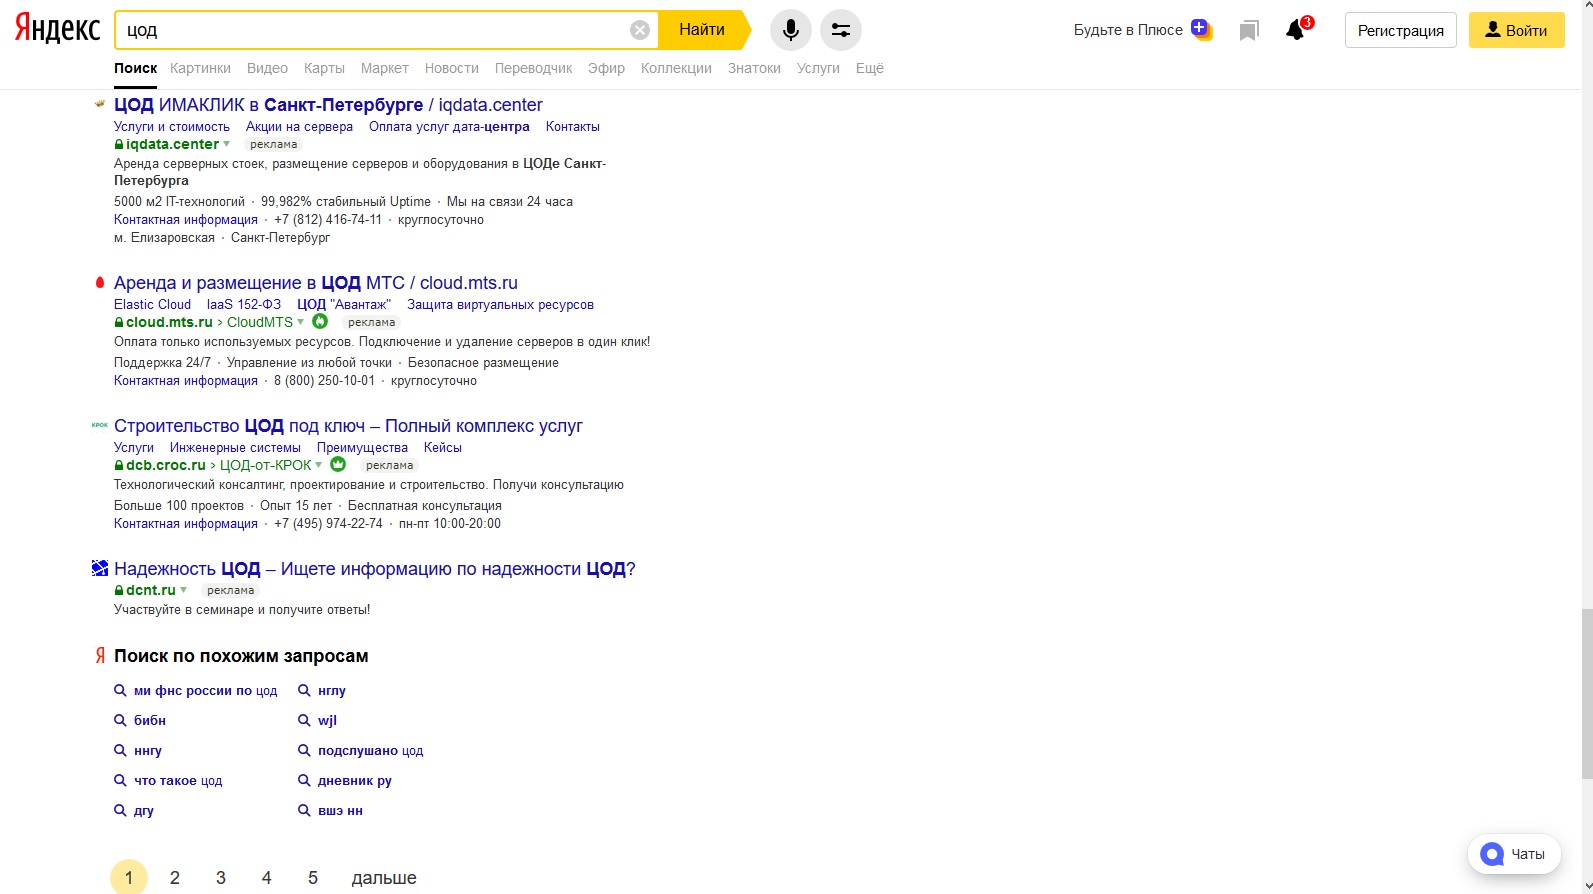The image size is (1593, 894).
Task: Click green verification badge beside CloudMTS
Action: tap(320, 321)
